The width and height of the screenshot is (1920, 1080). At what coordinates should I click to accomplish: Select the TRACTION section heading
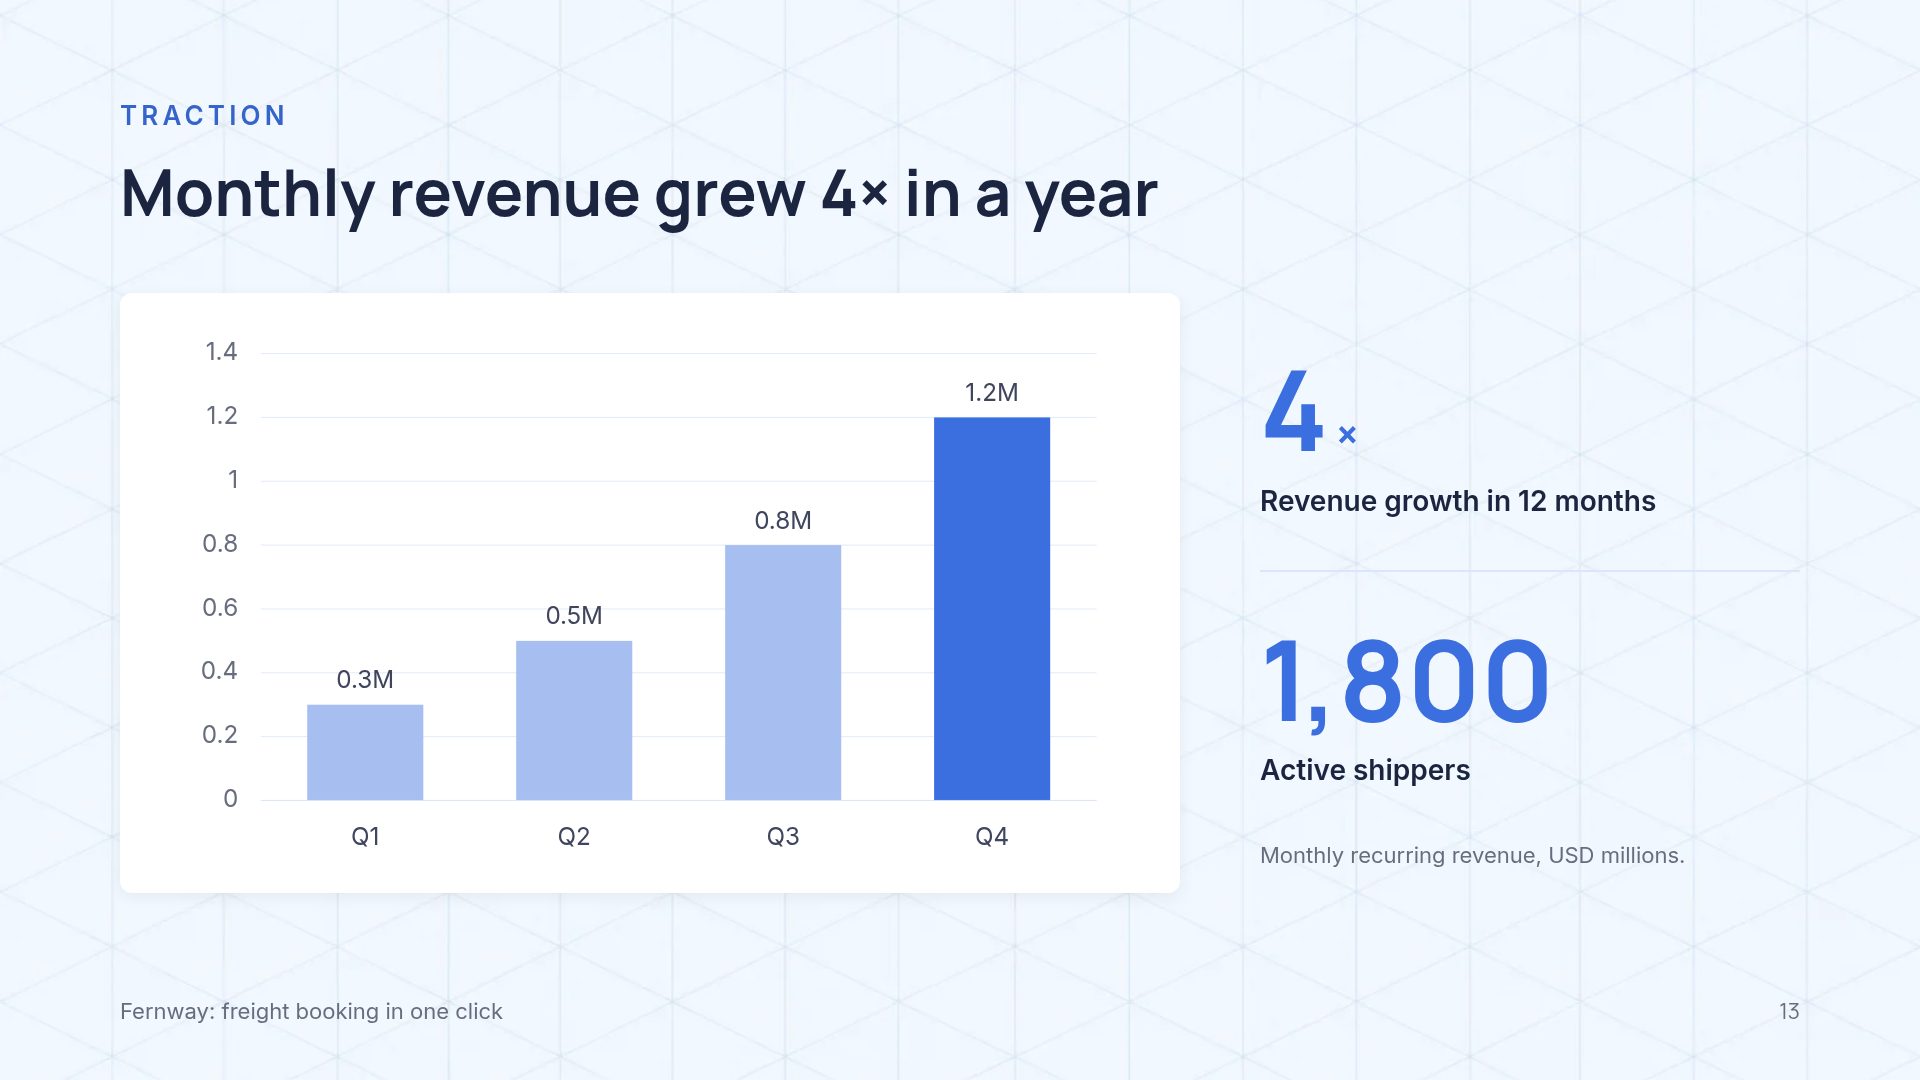(x=204, y=116)
